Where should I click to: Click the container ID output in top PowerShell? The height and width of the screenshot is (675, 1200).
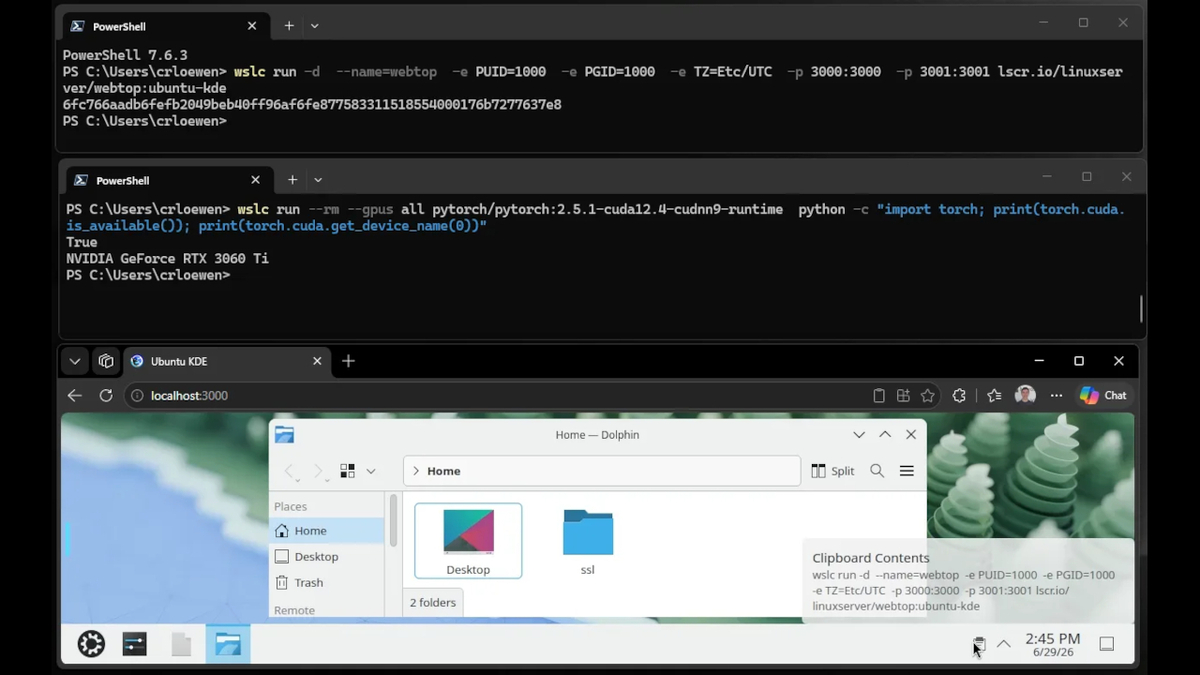[x=312, y=105]
